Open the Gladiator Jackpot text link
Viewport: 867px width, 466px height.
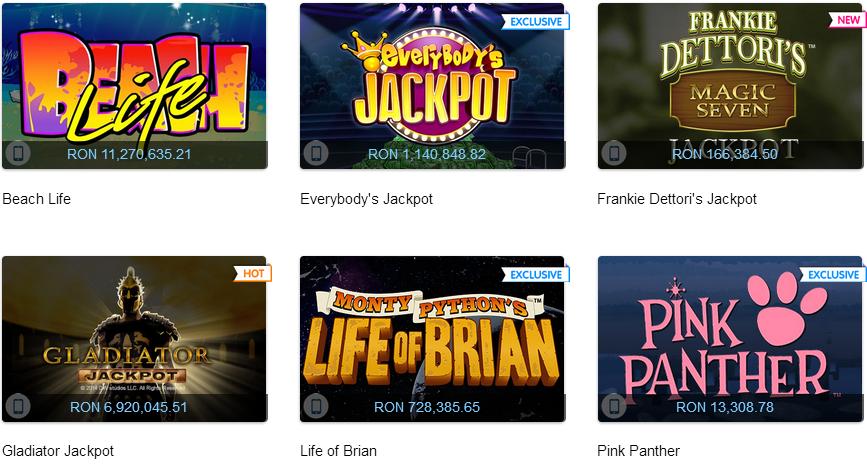[x=58, y=451]
